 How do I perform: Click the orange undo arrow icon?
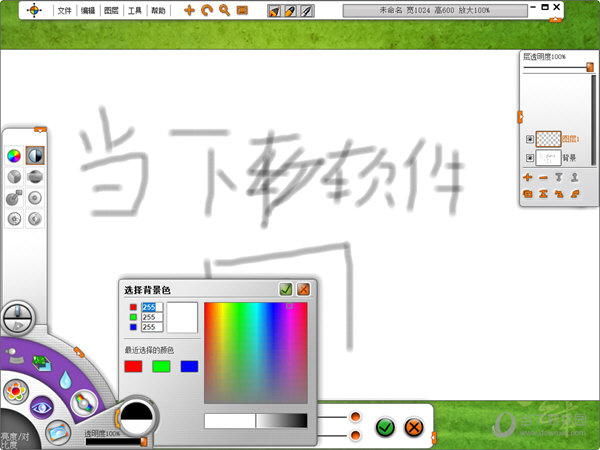[x=207, y=10]
